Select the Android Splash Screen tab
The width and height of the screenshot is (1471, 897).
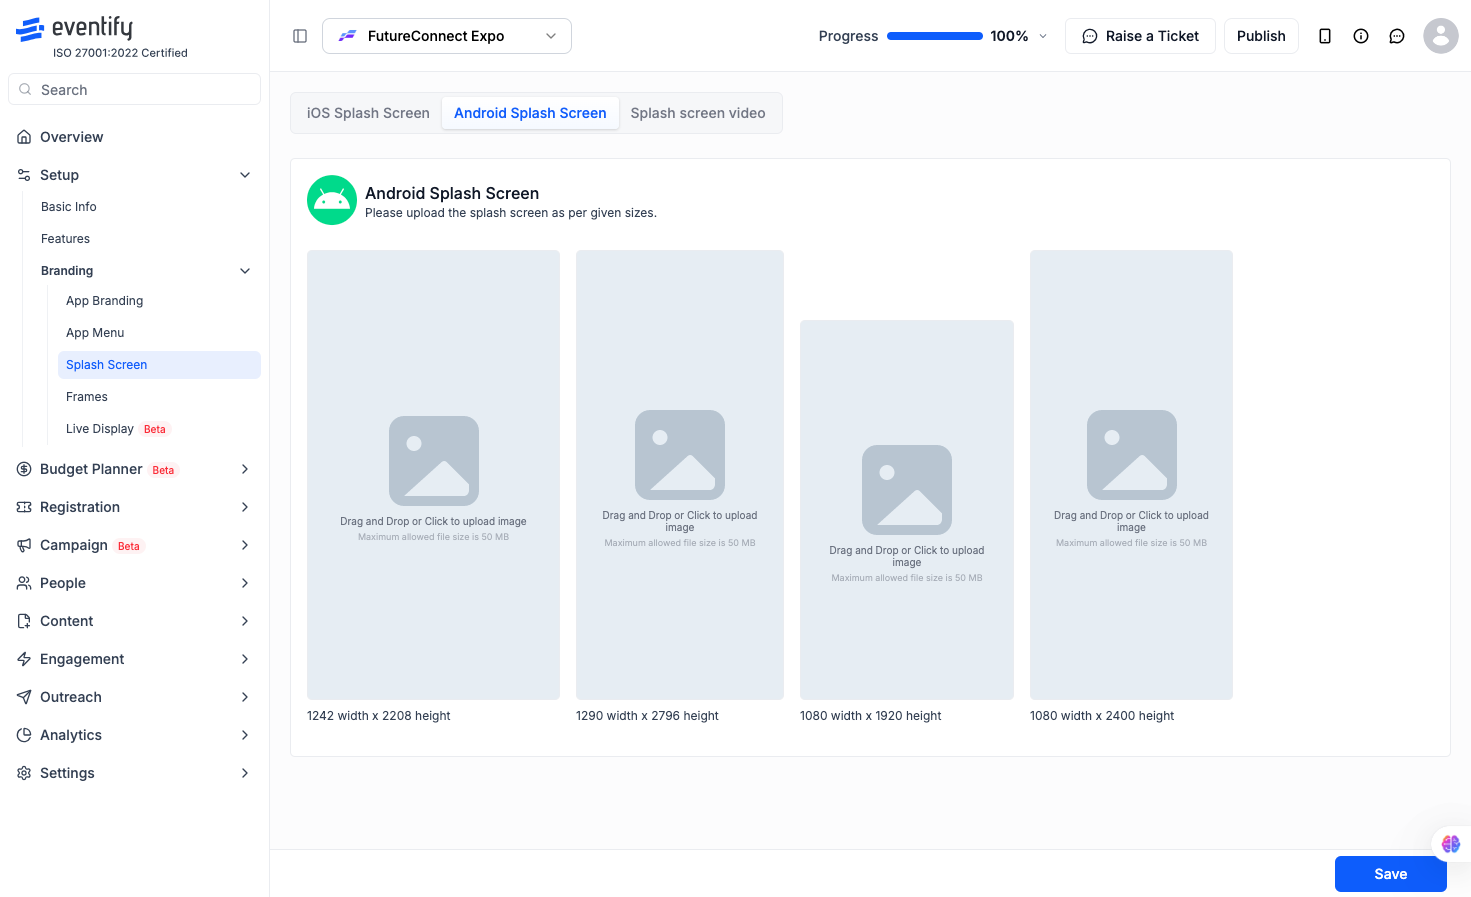click(x=530, y=113)
